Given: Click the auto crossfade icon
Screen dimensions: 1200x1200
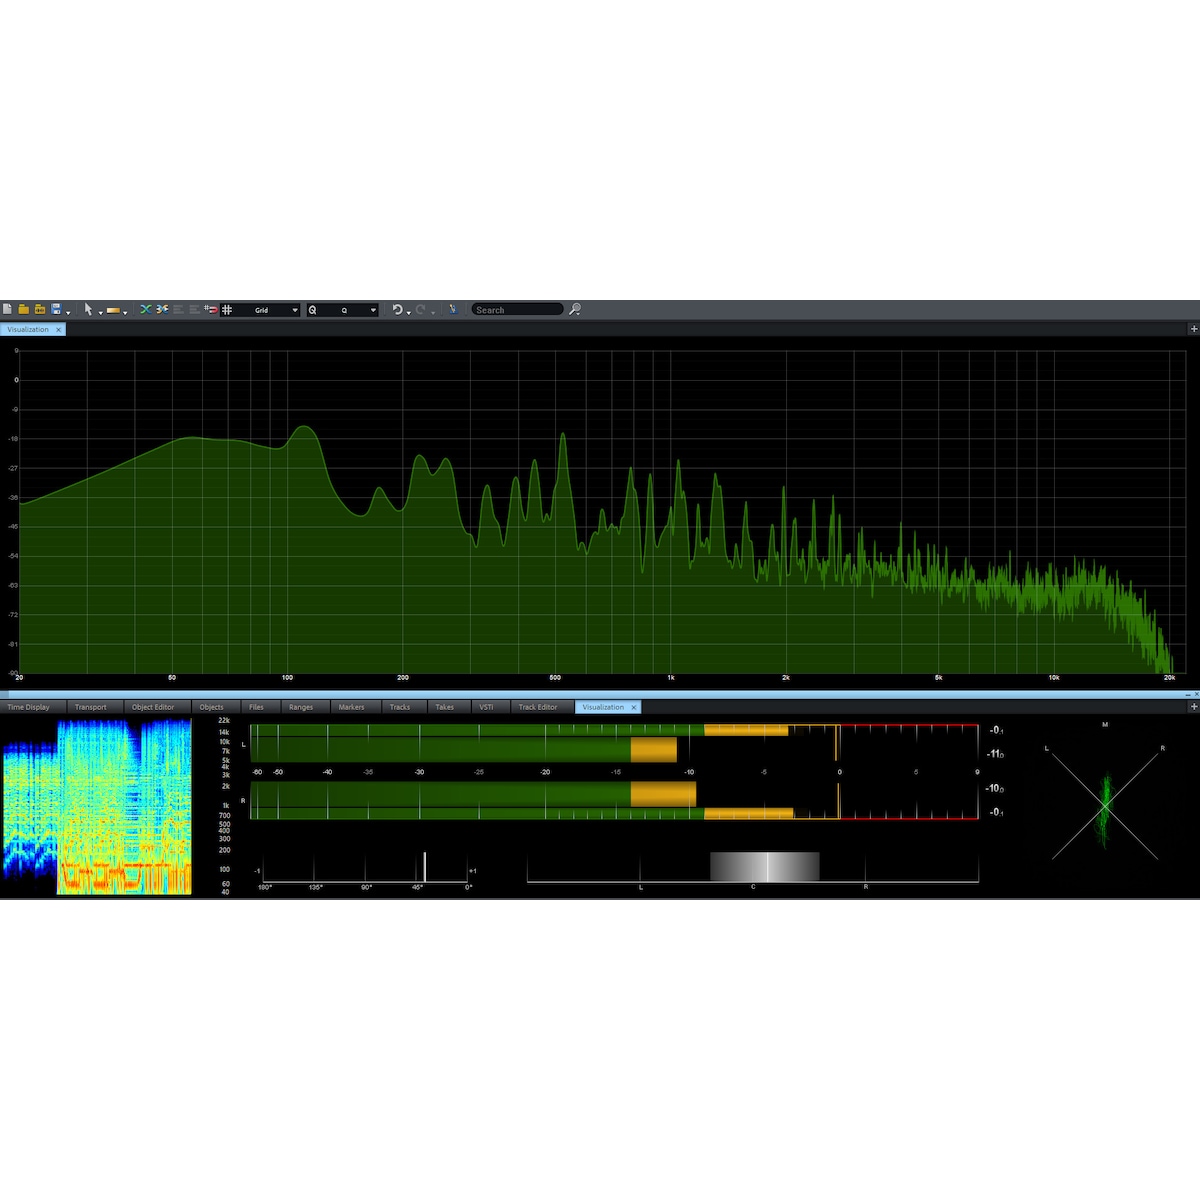Looking at the screenshot, I should 162,310.
